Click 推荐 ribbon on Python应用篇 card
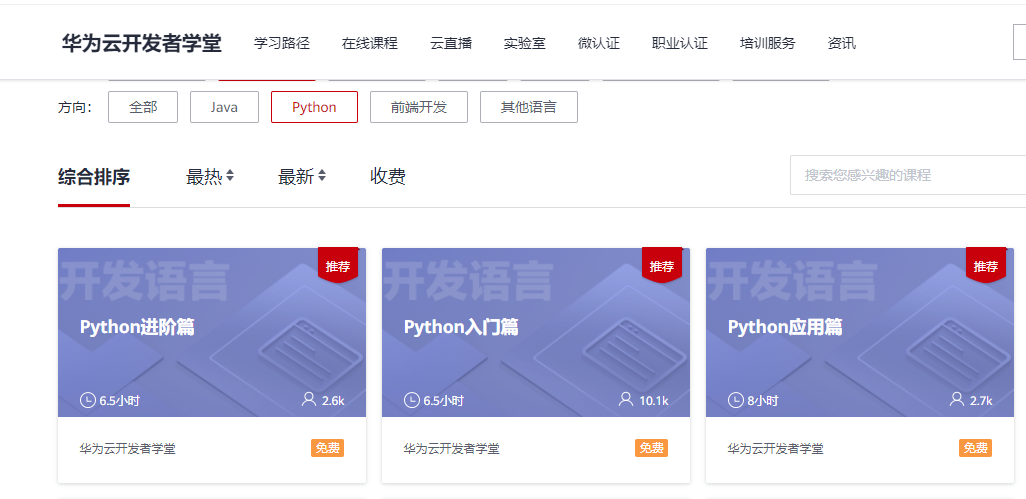1026x499 pixels. point(986,266)
